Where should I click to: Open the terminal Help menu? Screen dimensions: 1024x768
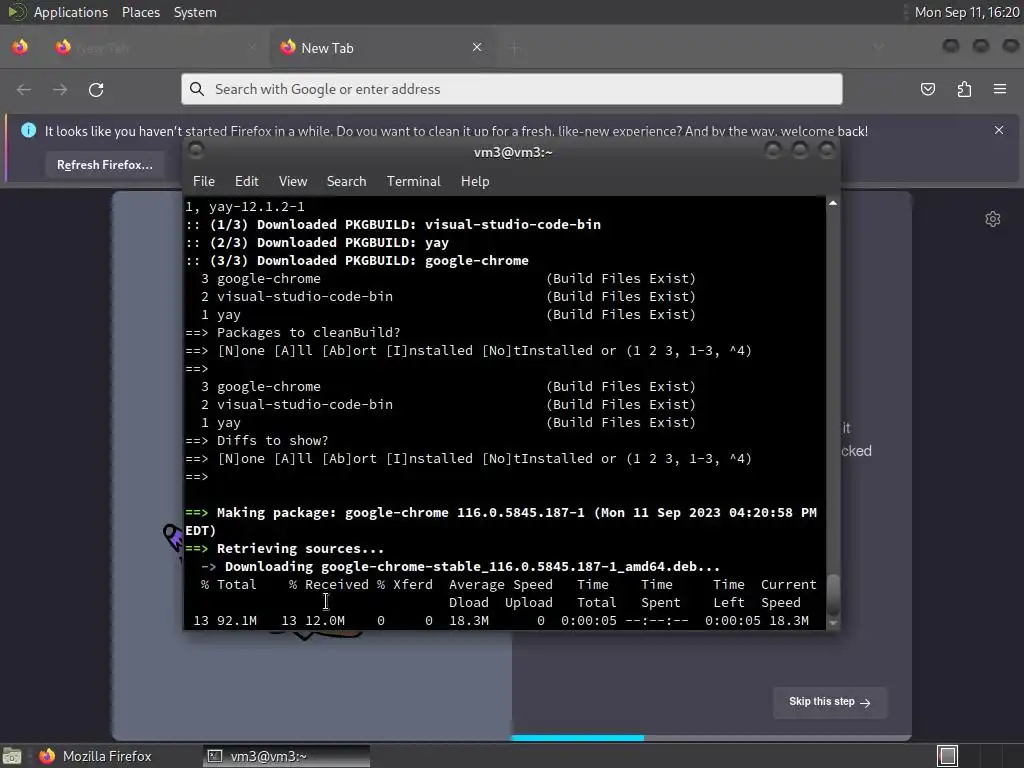pos(475,182)
